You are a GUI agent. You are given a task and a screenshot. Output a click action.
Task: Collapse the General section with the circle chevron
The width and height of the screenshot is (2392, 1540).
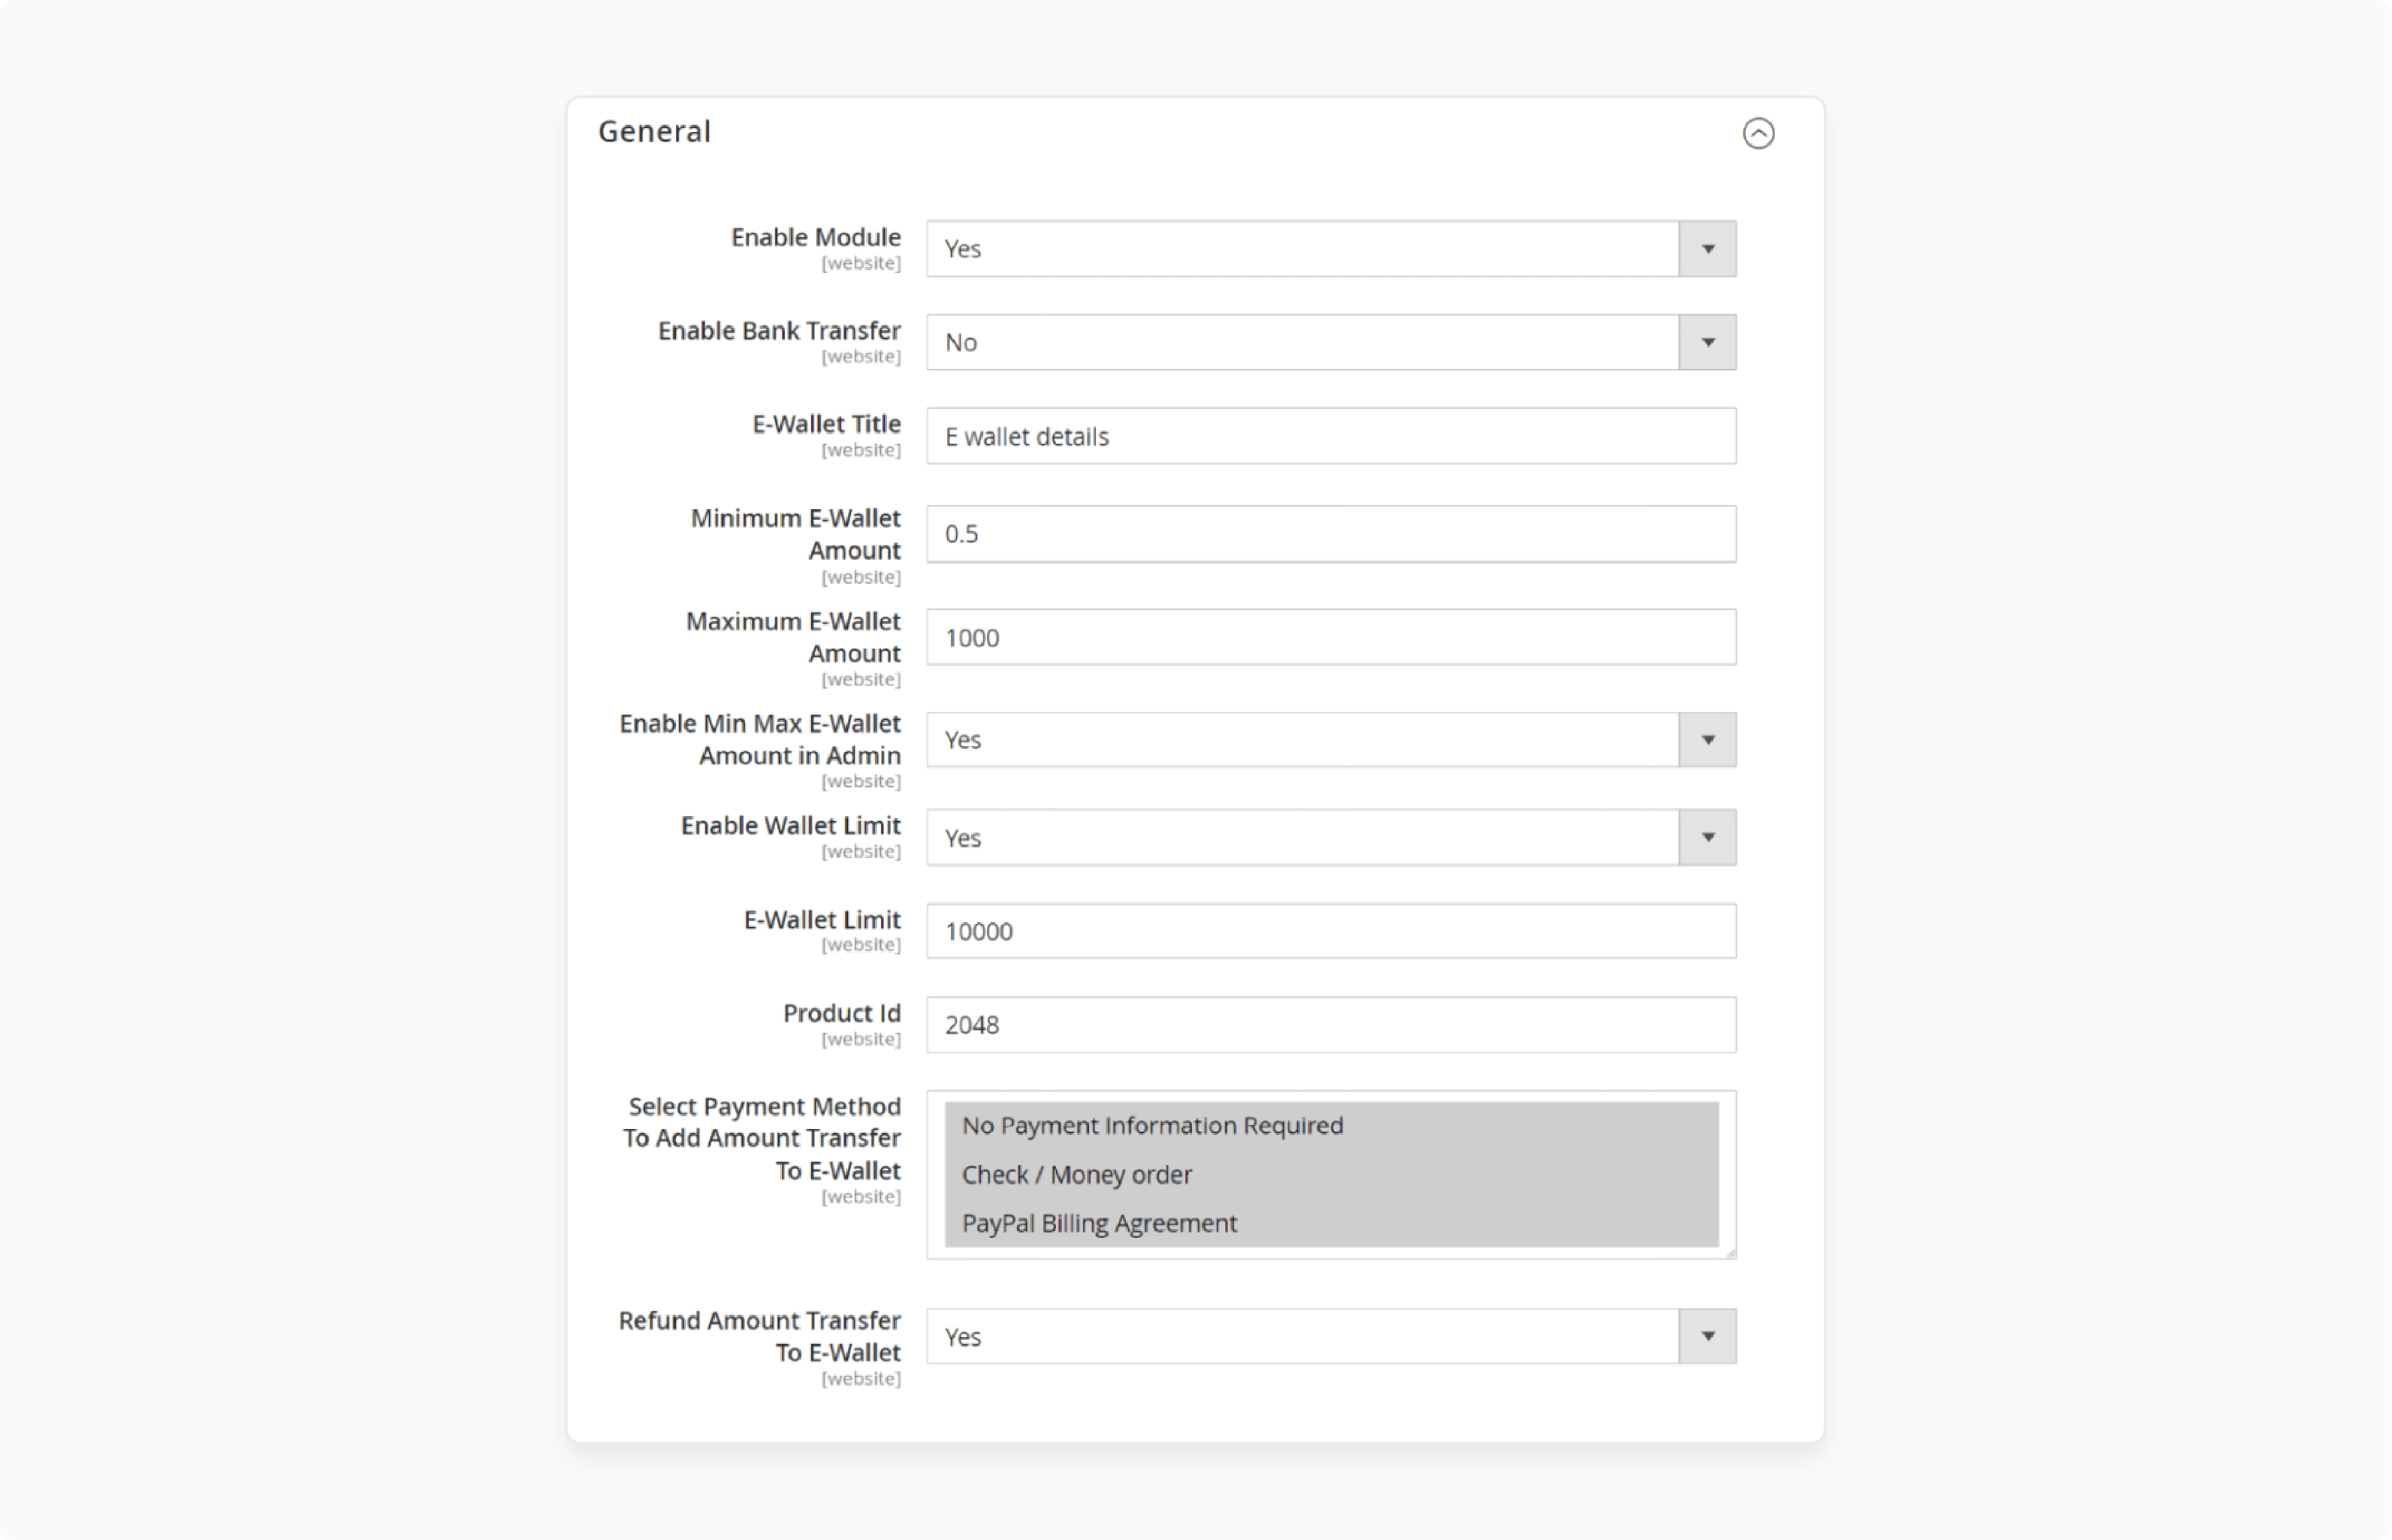click(x=1758, y=133)
